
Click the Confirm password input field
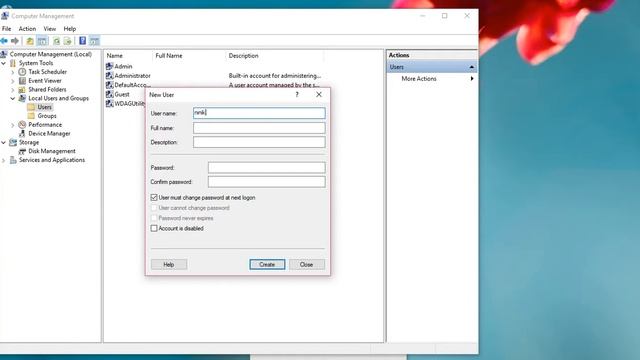click(267, 182)
